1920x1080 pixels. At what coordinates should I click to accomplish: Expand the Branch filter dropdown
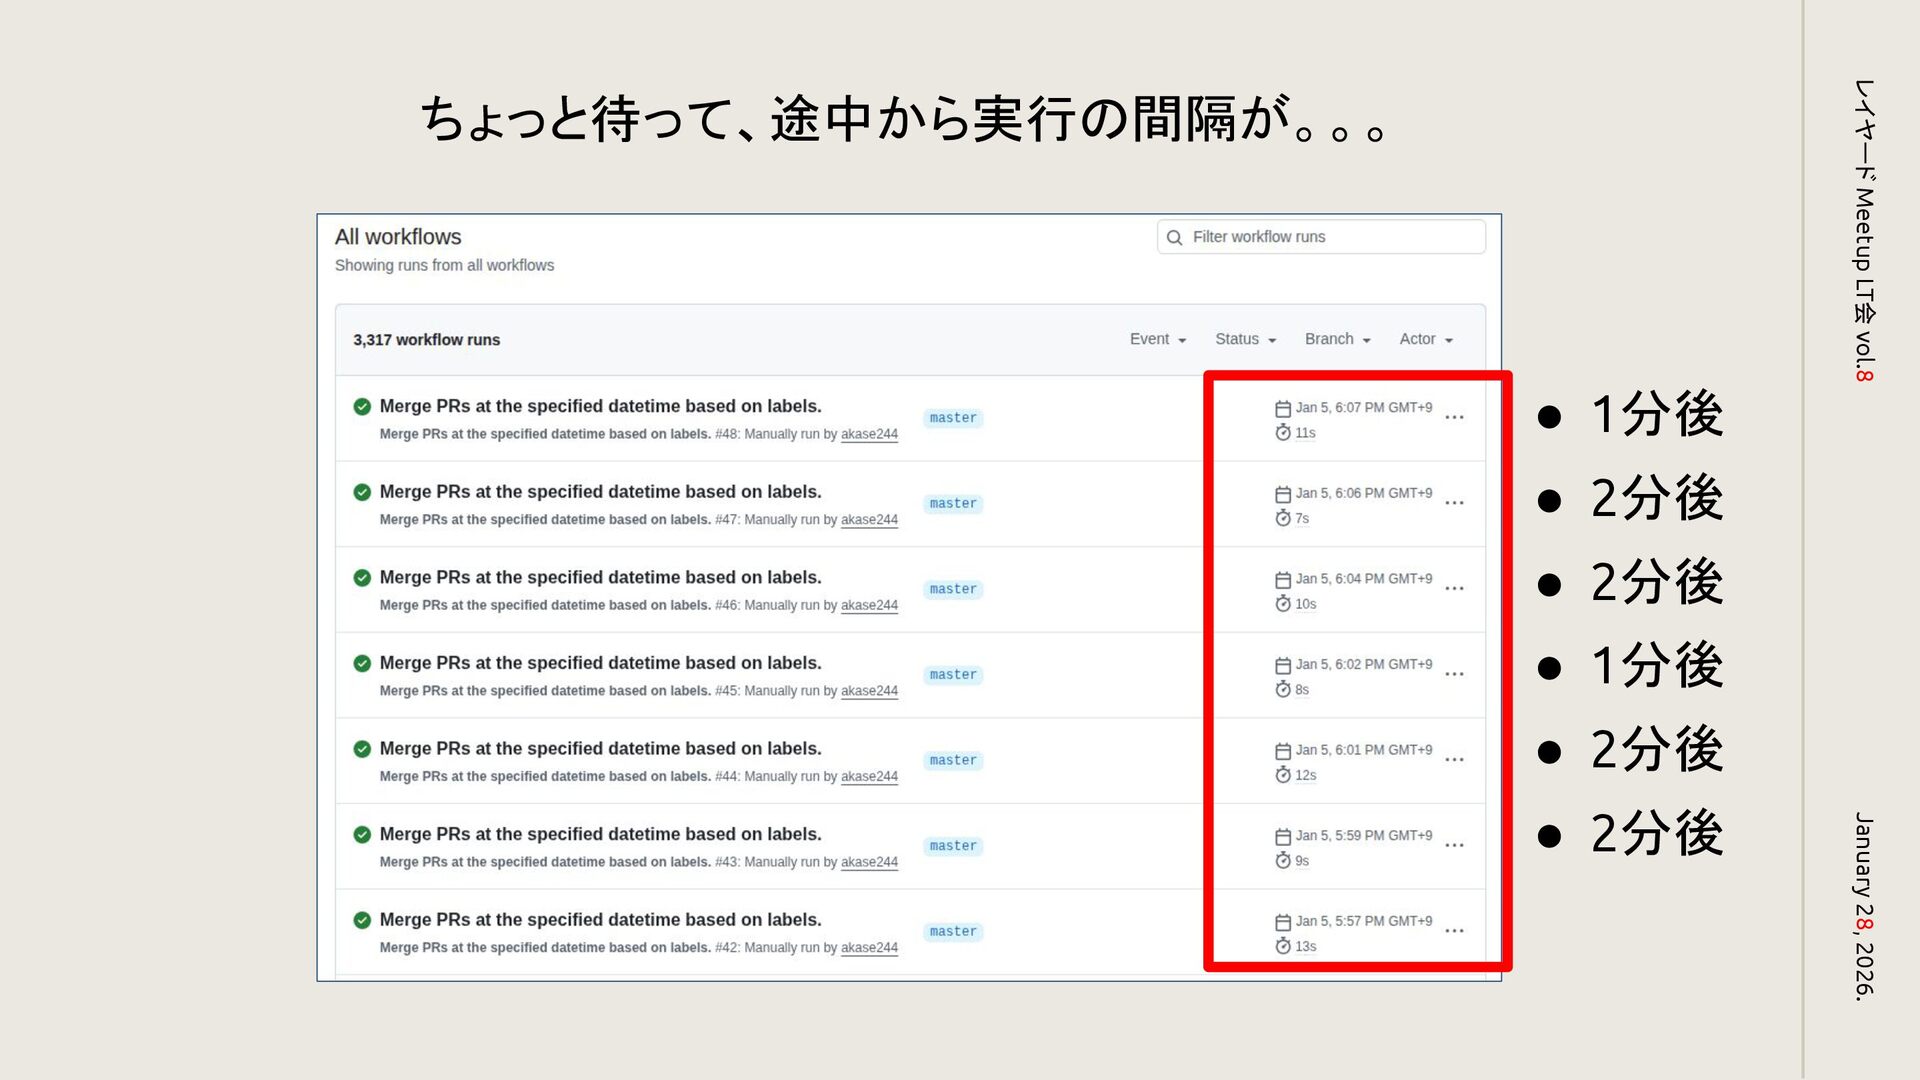[x=1337, y=339]
